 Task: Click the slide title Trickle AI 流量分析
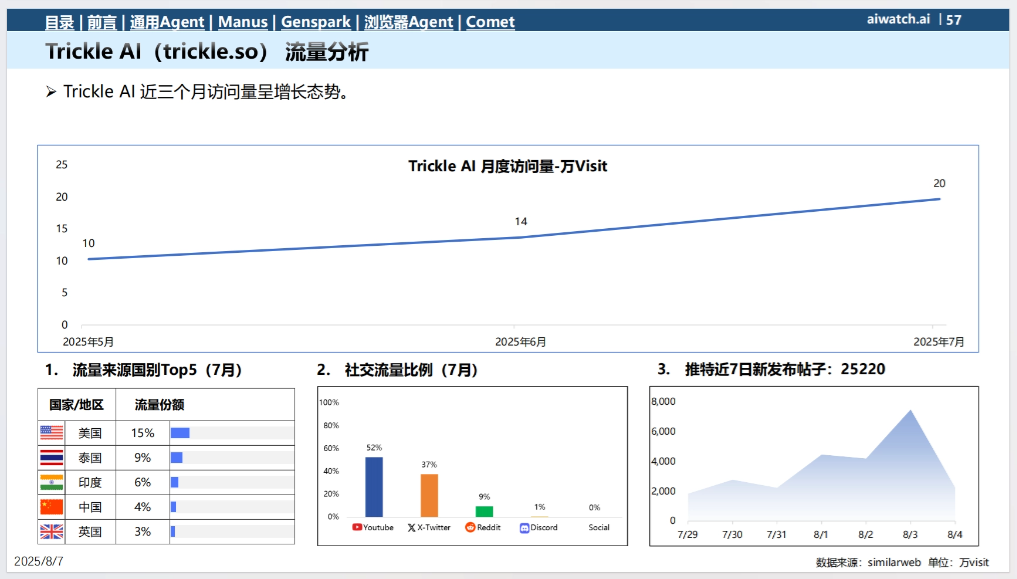pos(206,51)
